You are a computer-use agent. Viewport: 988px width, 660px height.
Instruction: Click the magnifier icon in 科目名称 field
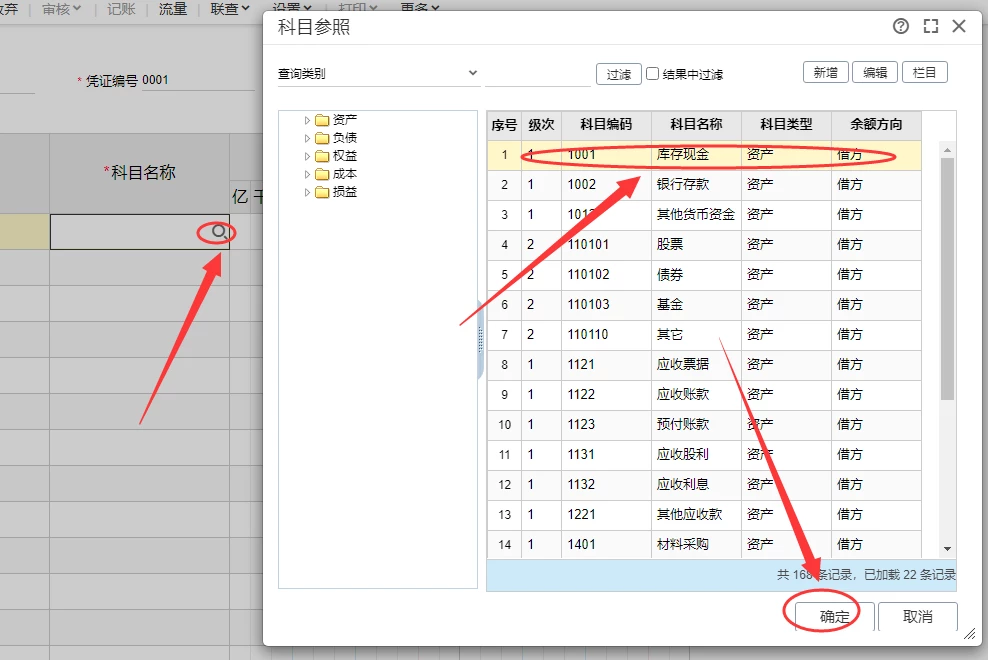click(x=217, y=232)
